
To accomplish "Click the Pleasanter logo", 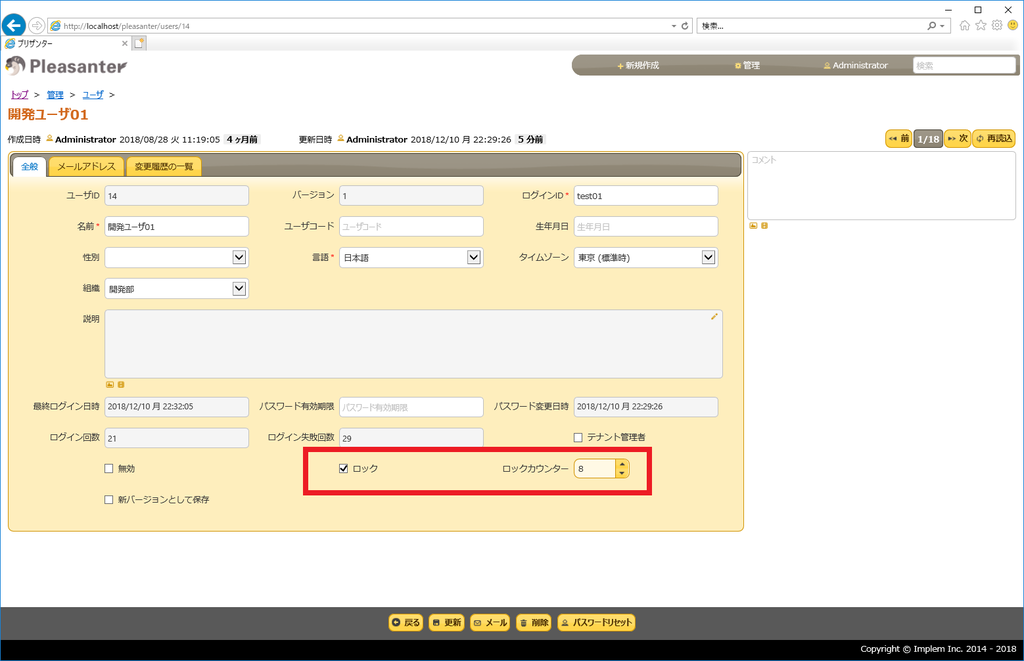I will pos(66,66).
